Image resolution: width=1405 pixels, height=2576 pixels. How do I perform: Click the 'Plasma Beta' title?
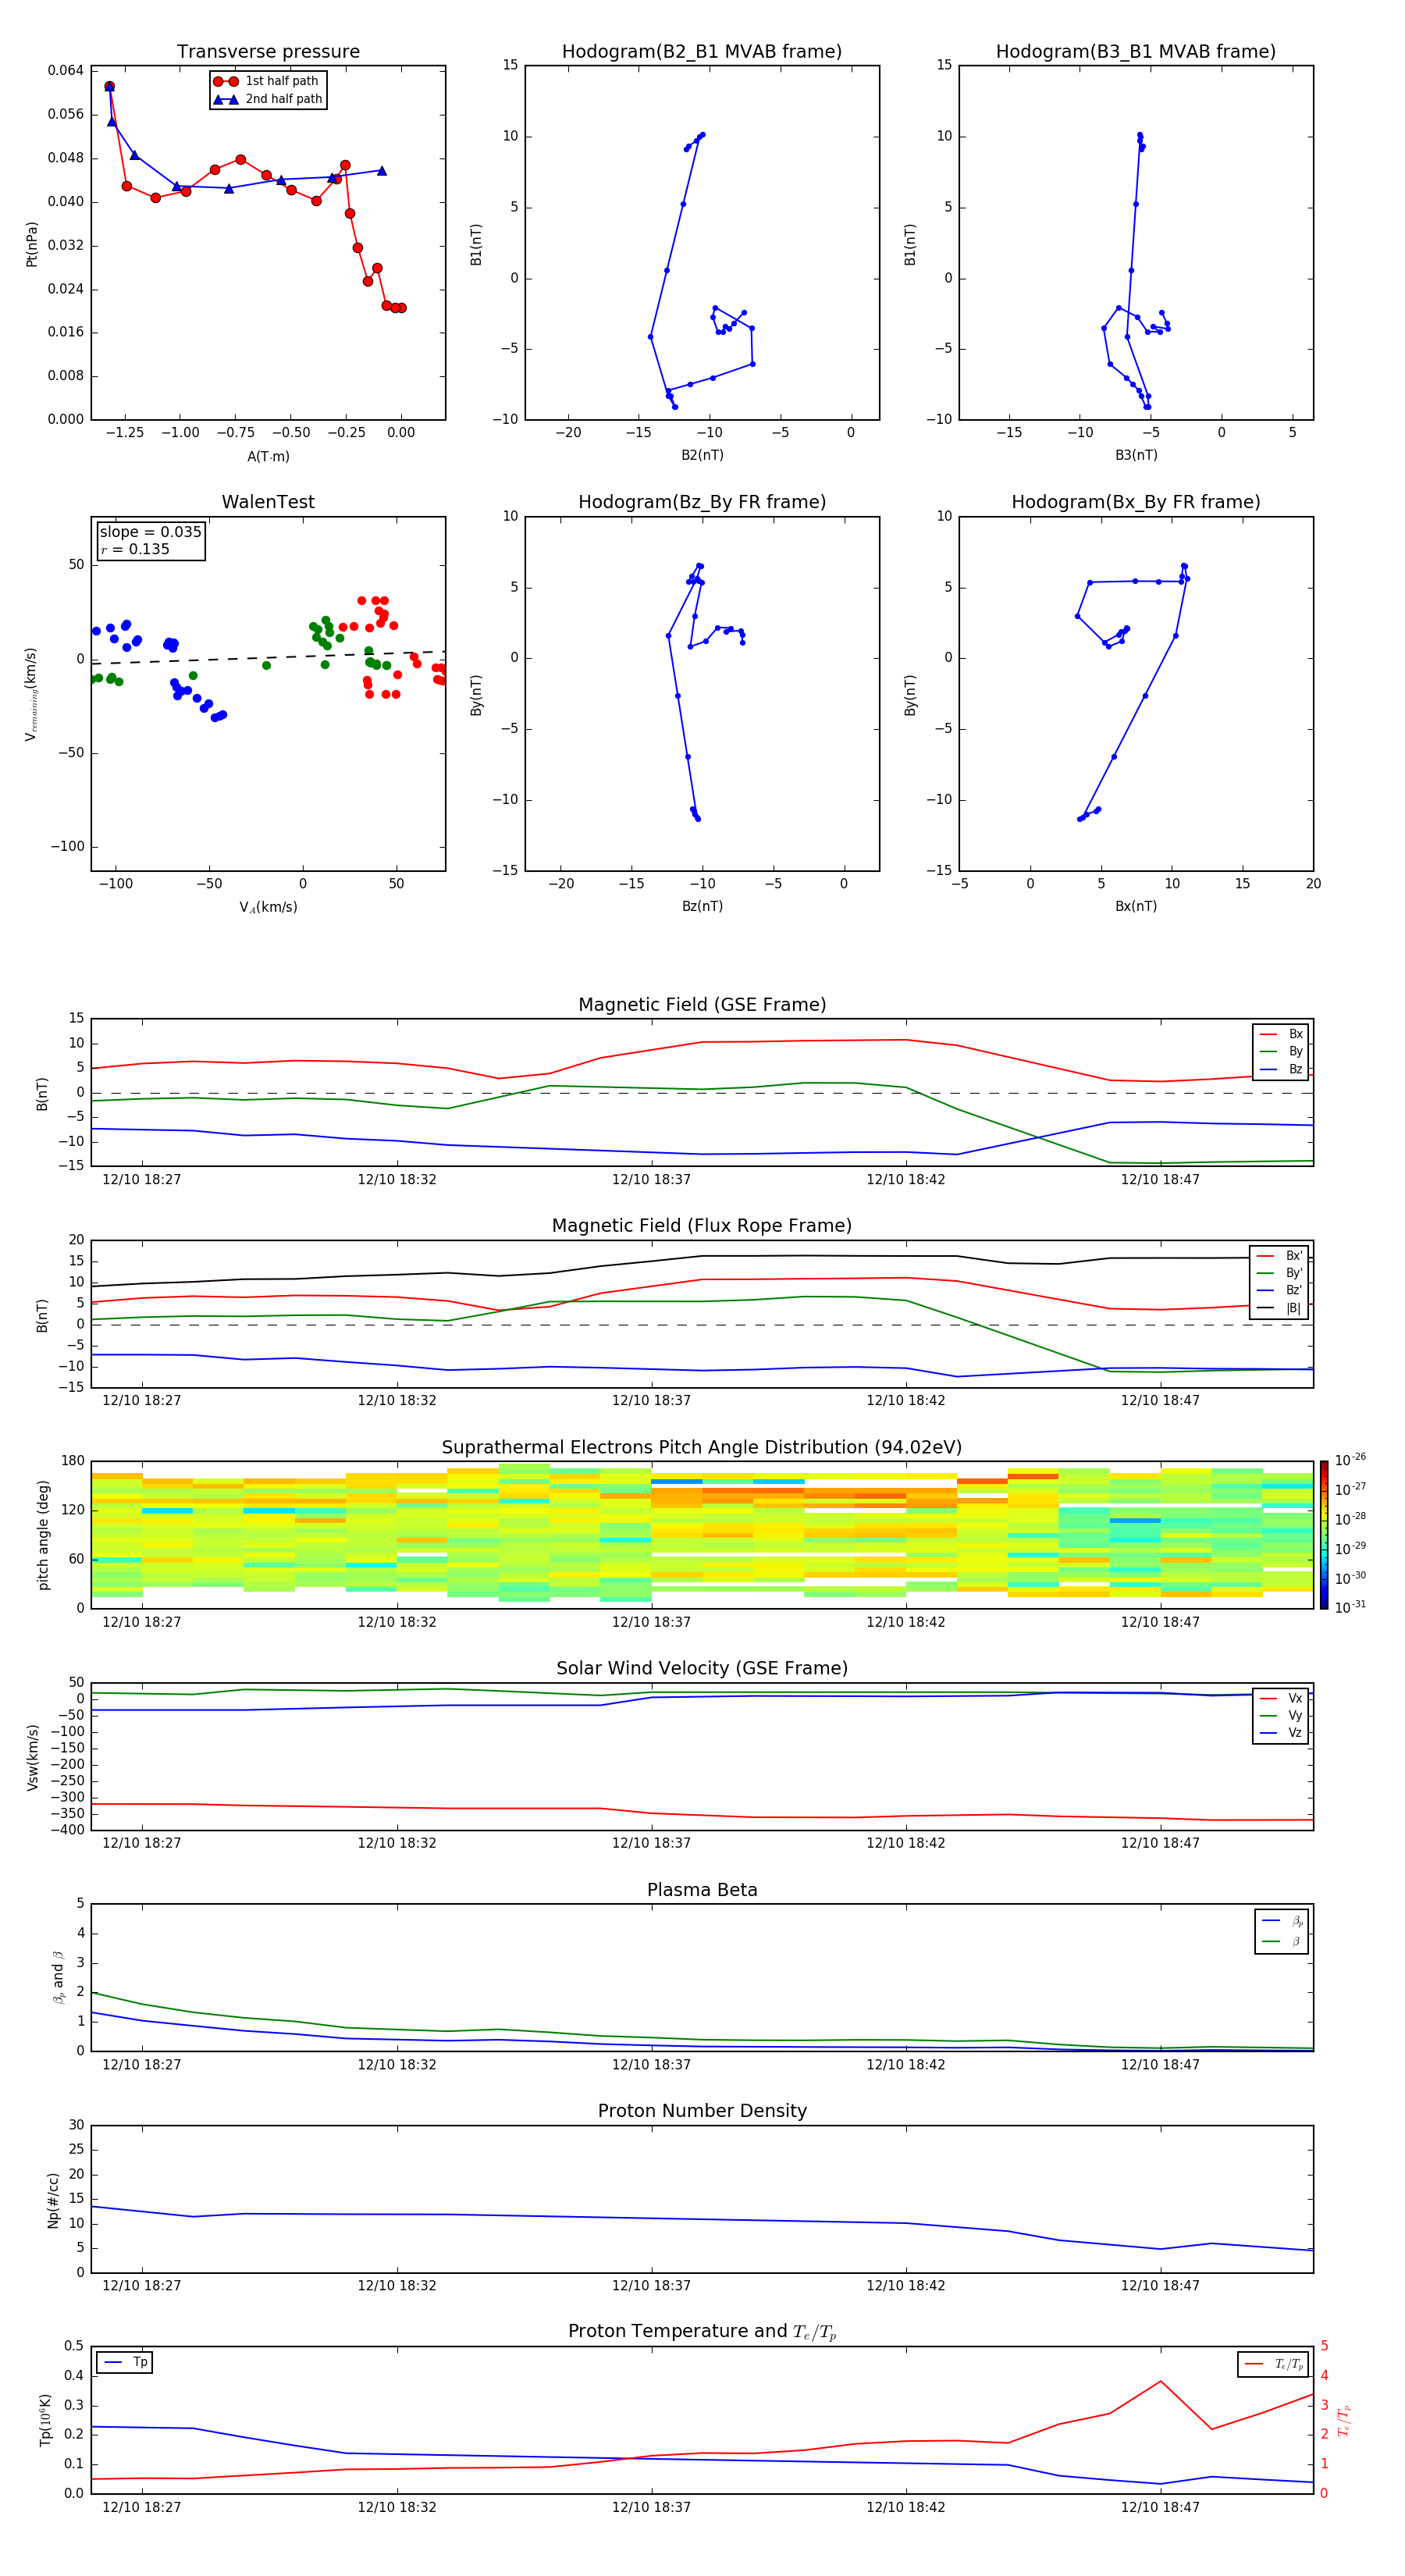pyautogui.click(x=702, y=1890)
